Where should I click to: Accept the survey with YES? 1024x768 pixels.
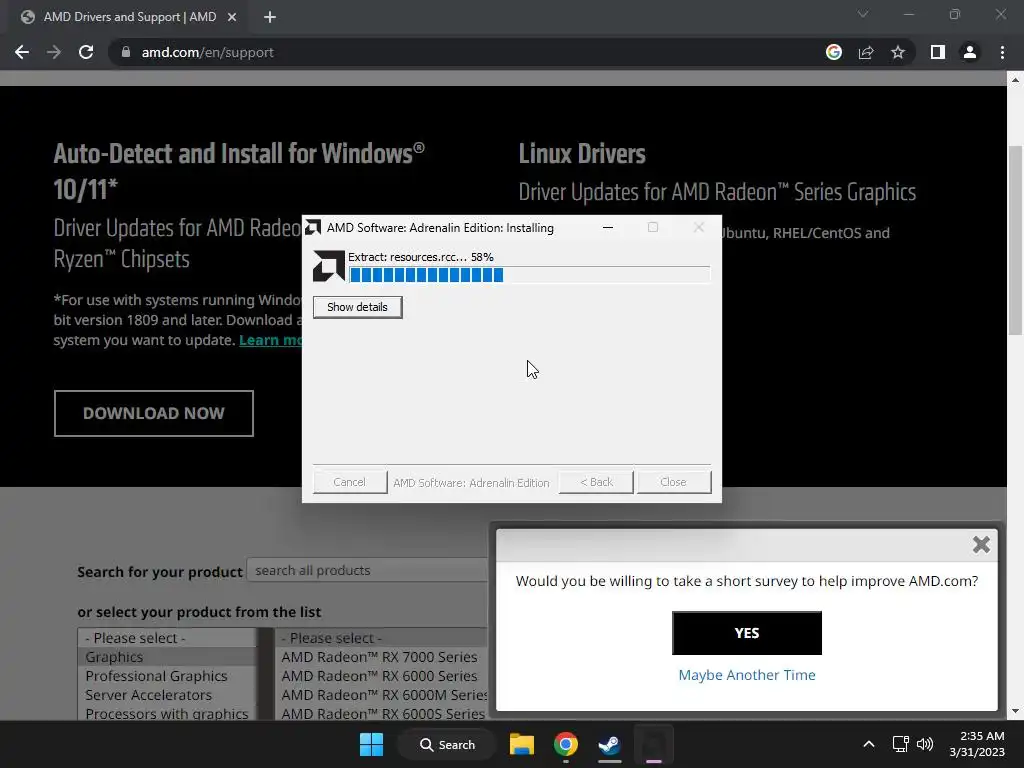point(746,633)
